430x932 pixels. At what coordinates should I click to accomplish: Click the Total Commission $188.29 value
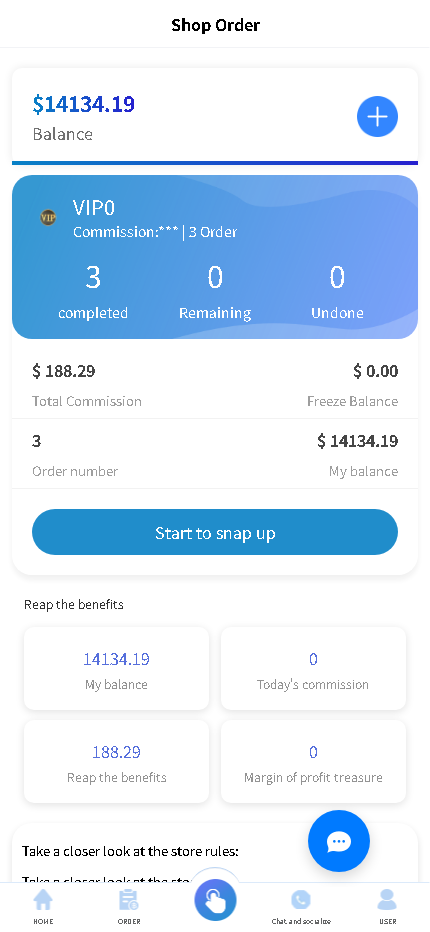point(64,371)
